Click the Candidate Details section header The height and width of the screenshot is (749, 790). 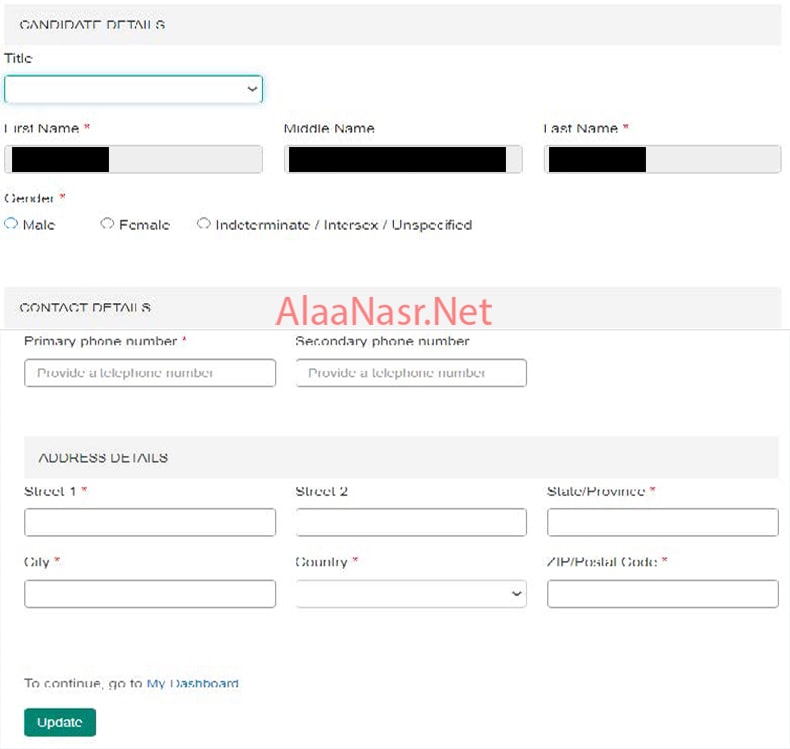[x=92, y=25]
